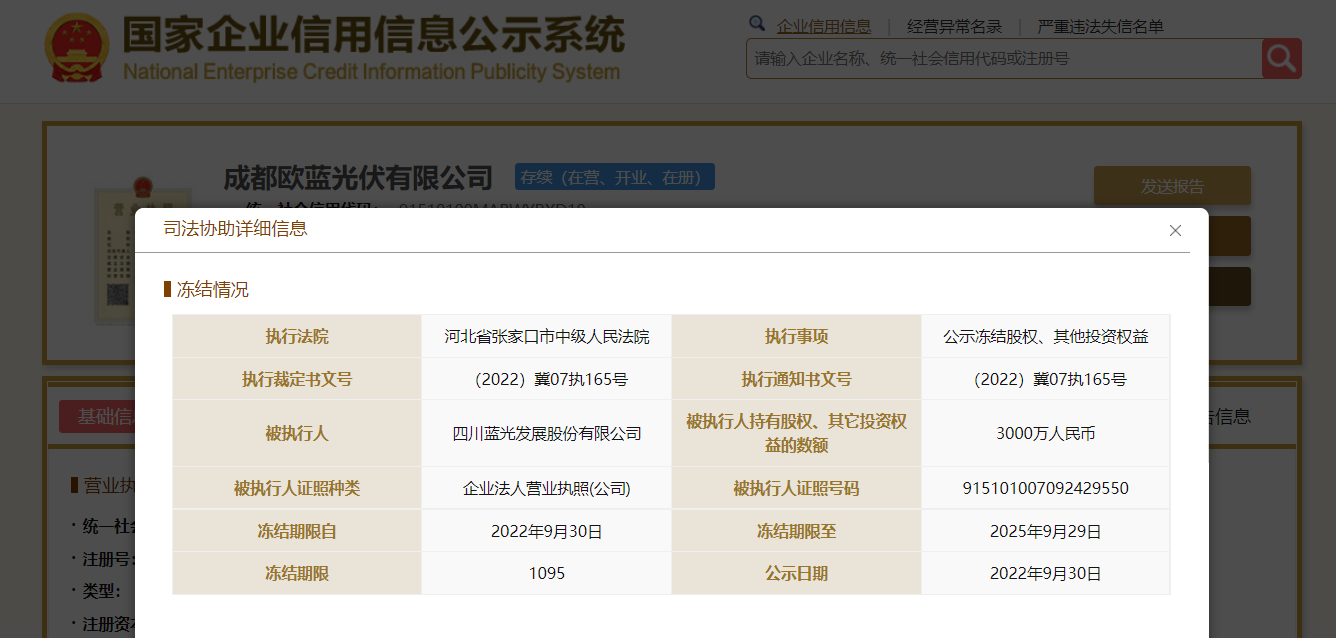Viewport: 1336px width, 638px height.
Task: Click the 被执行人证照种类 header cell
Action: (x=297, y=488)
